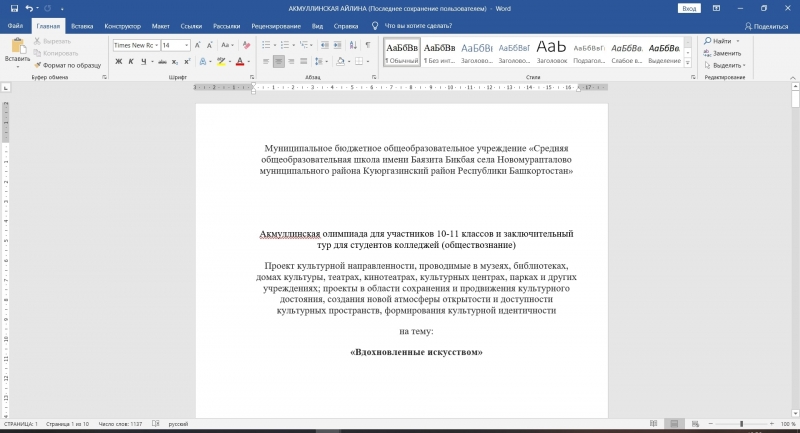Open the font size 14 dropdown

click(x=186, y=45)
